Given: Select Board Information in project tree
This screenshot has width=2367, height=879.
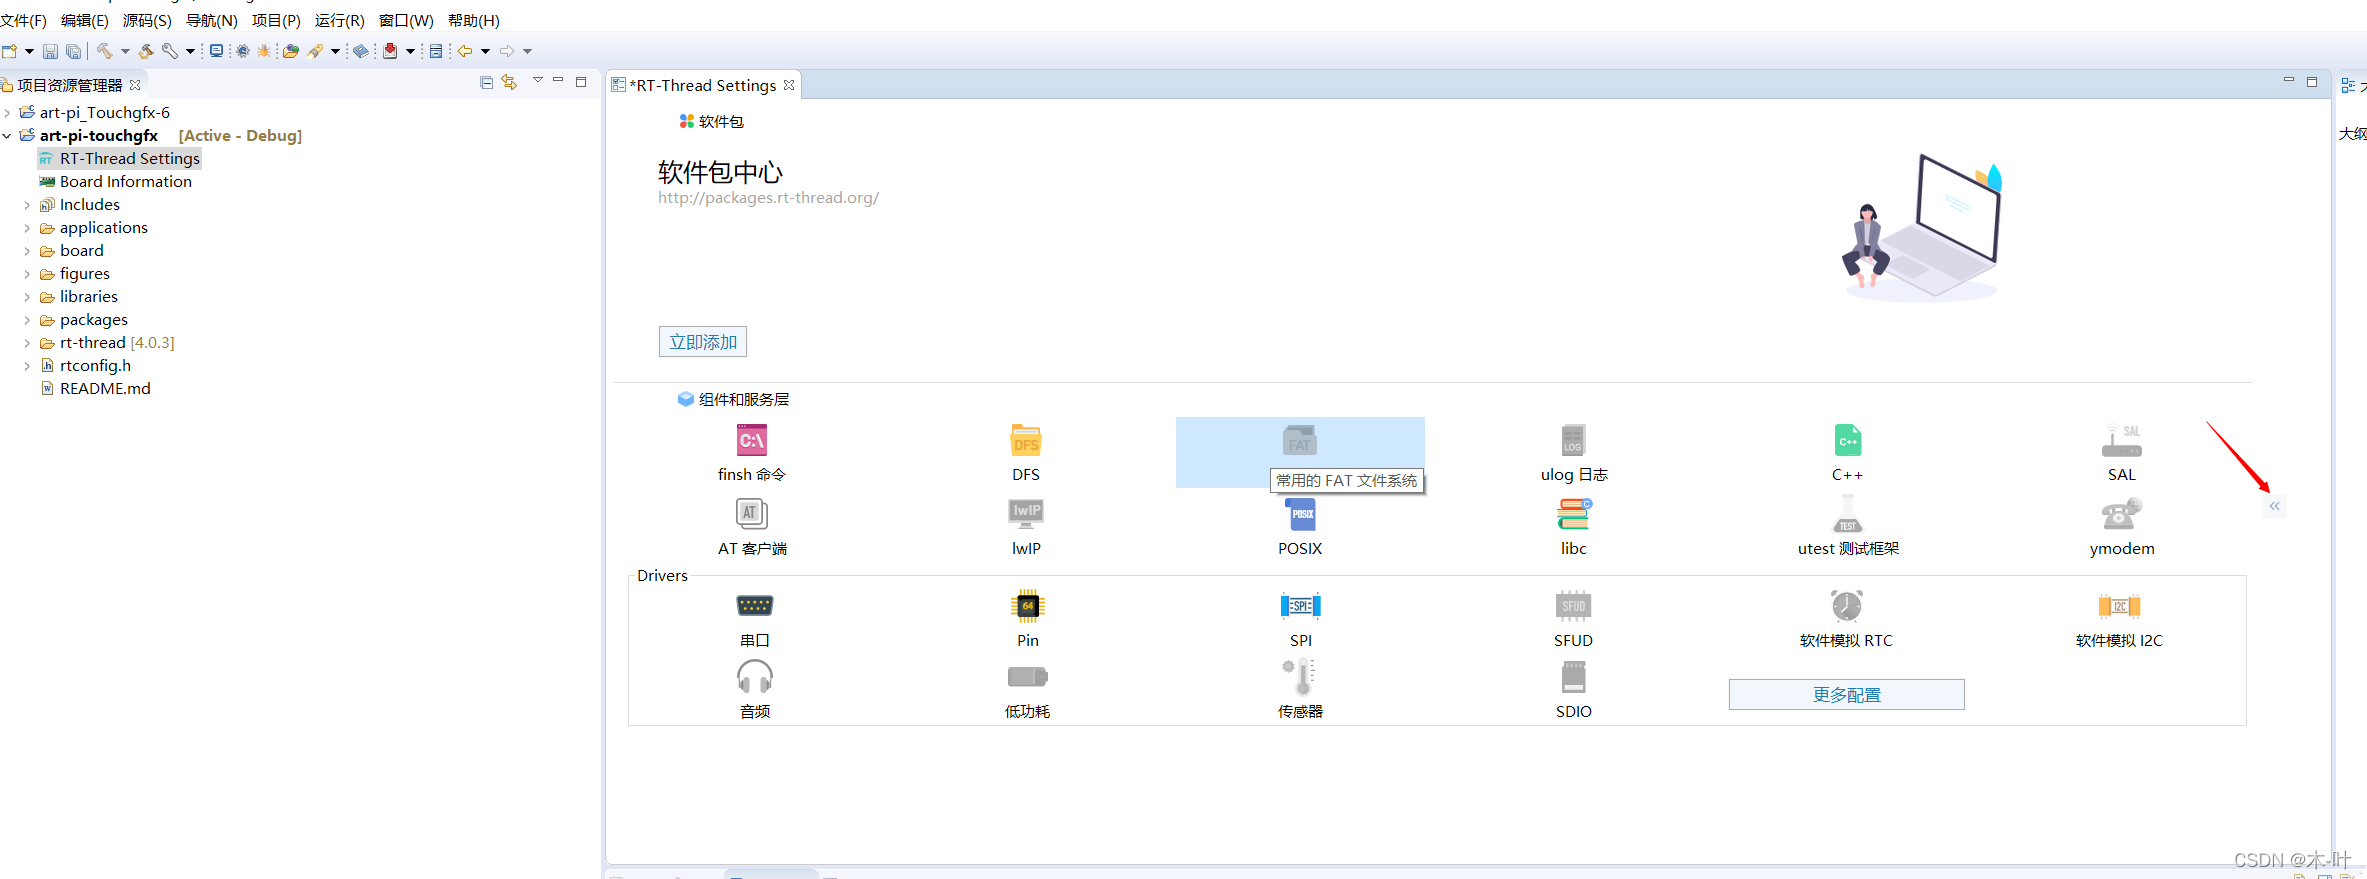Looking at the screenshot, I should click(x=116, y=182).
